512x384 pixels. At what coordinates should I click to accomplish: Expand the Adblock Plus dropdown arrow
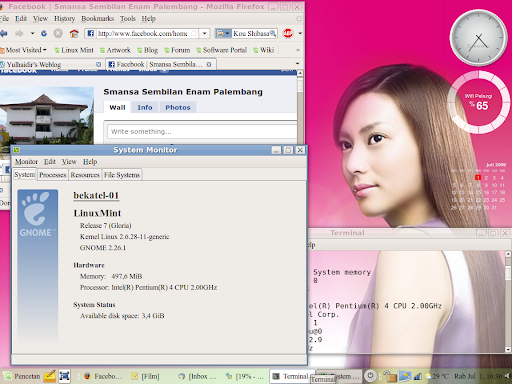coord(300,33)
